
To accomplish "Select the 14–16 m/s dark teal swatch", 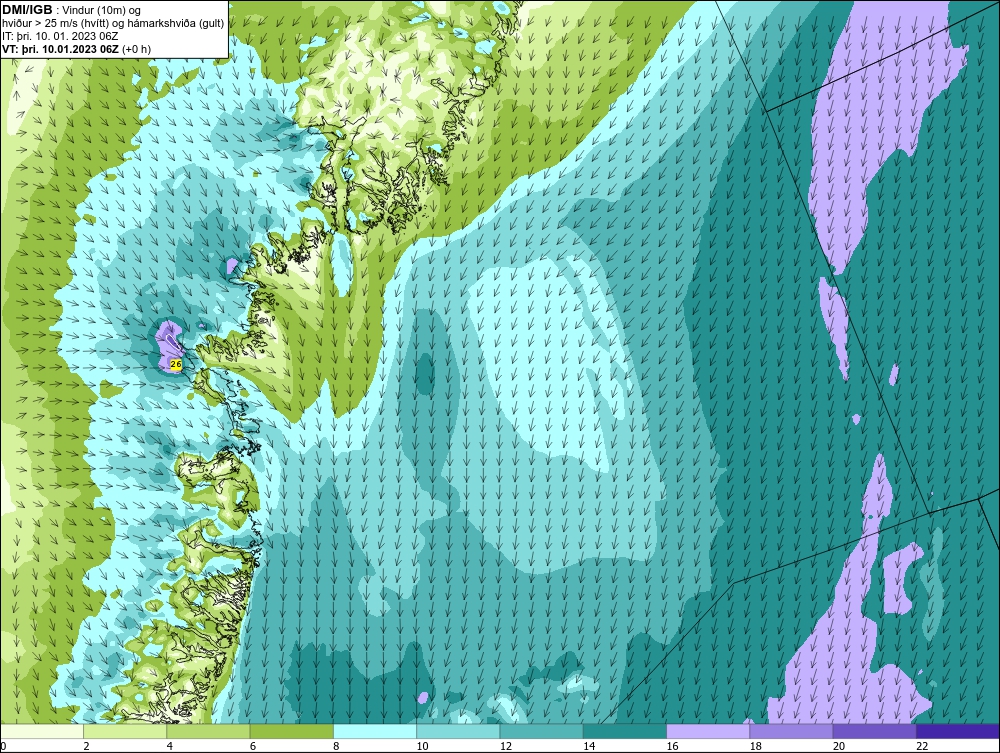I will point(625,731).
